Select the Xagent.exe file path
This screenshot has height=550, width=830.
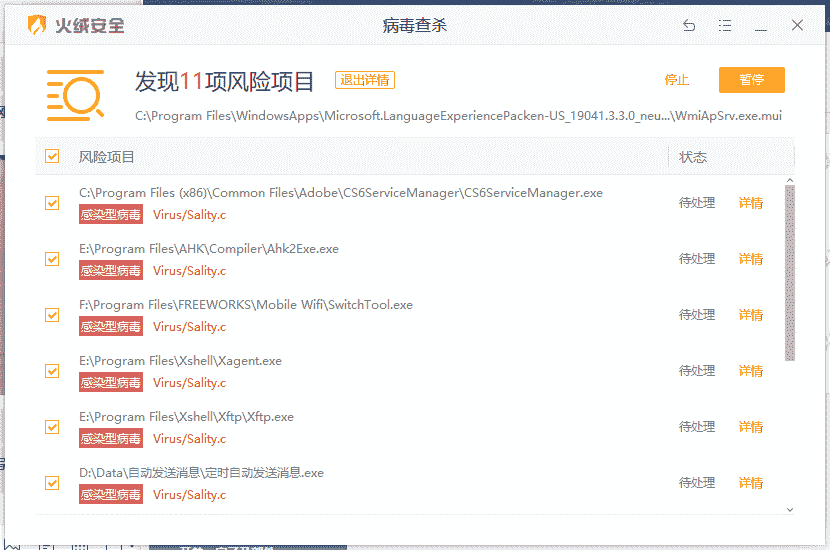coord(181,361)
